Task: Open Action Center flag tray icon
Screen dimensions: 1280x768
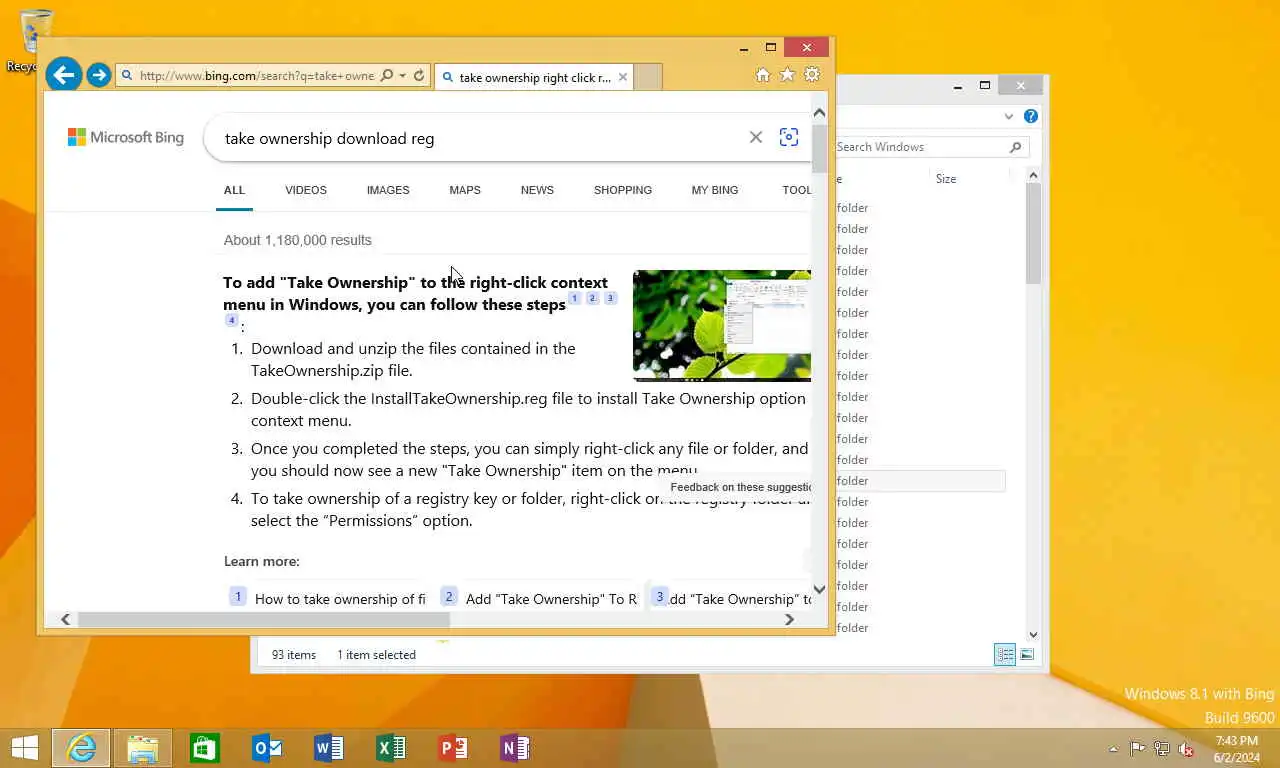Action: [x=1138, y=748]
